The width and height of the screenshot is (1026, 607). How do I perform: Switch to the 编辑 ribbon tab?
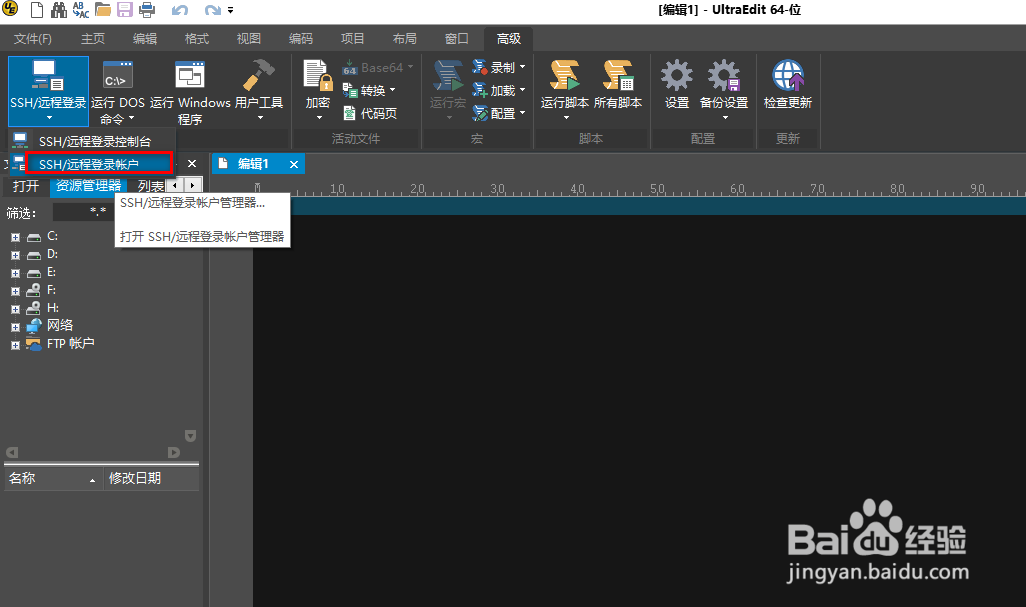(145, 39)
